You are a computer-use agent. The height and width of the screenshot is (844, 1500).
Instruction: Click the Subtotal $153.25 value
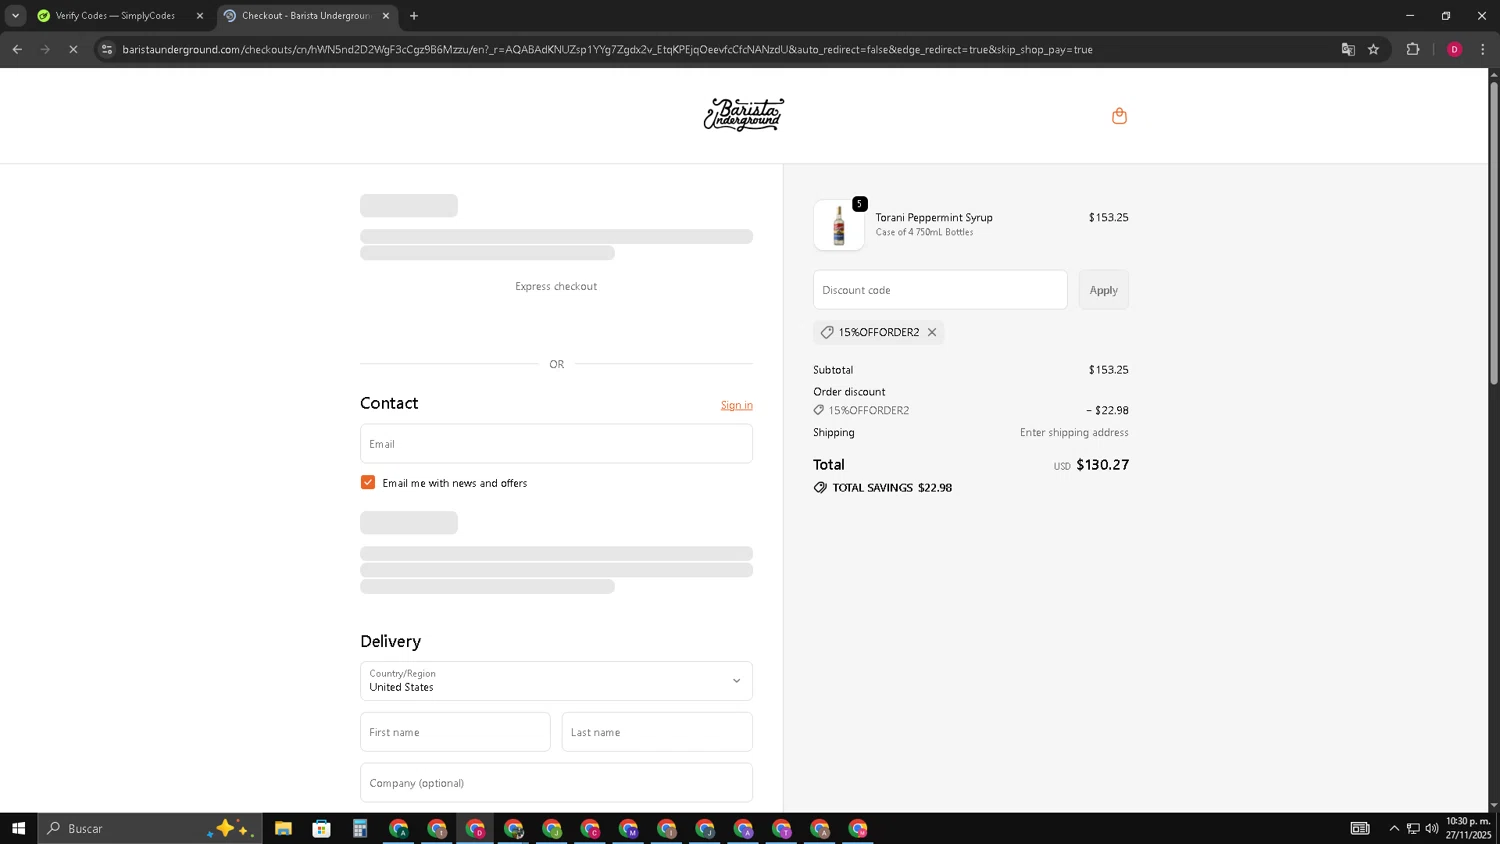coord(1108,370)
